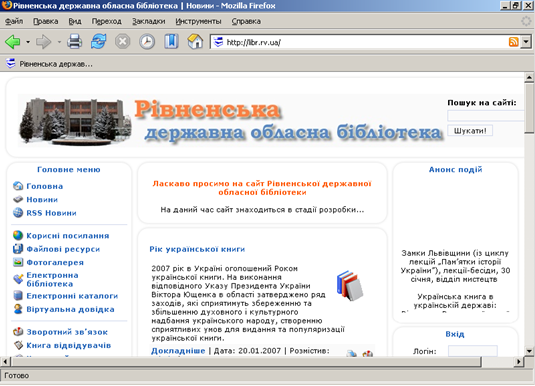The image size is (535, 386).
Task: Open the address bar URL dropdown
Action: (x=526, y=42)
